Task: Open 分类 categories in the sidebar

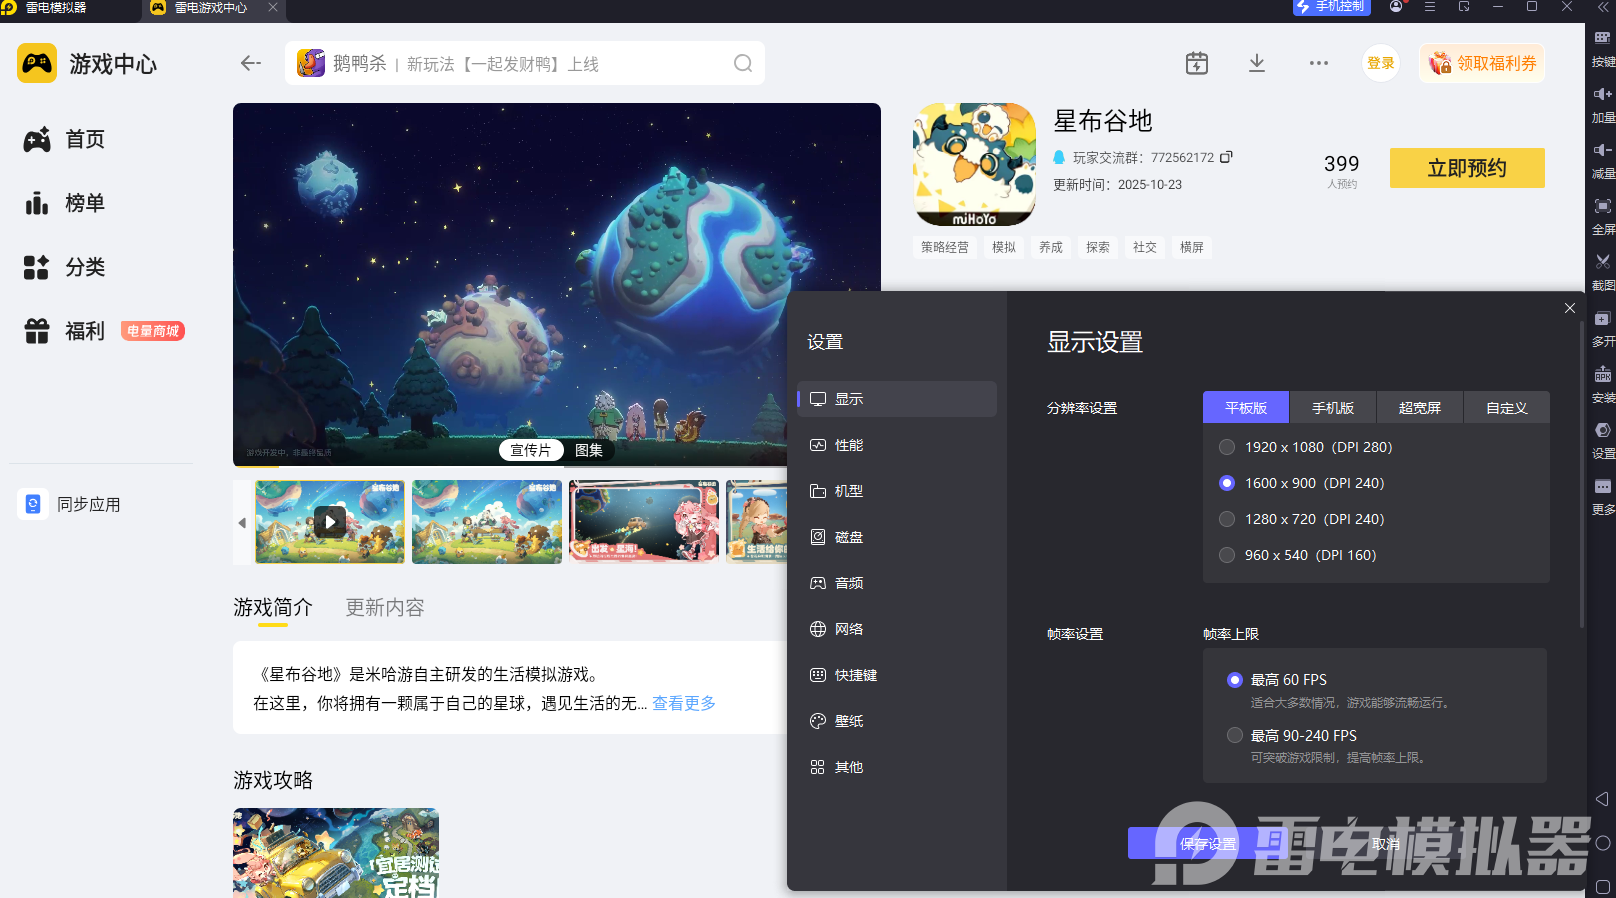Action: [65, 267]
